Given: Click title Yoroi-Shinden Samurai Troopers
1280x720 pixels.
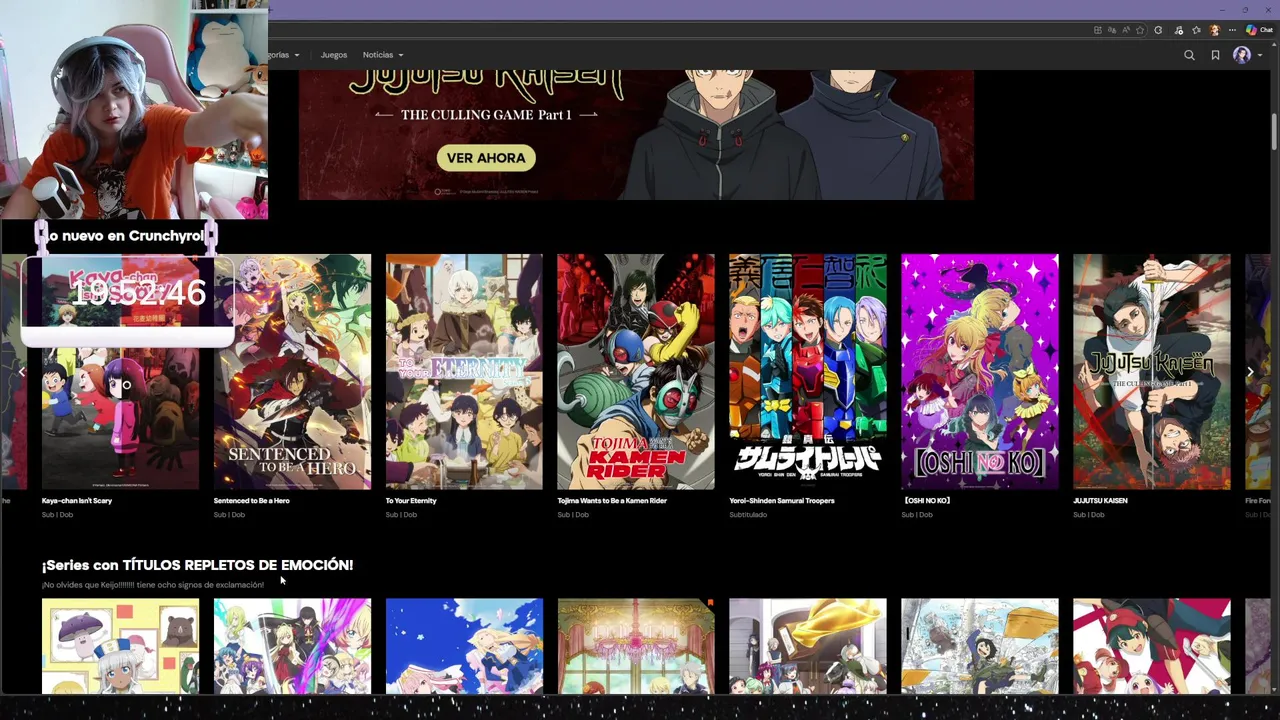Looking at the screenshot, I should (x=782, y=501).
